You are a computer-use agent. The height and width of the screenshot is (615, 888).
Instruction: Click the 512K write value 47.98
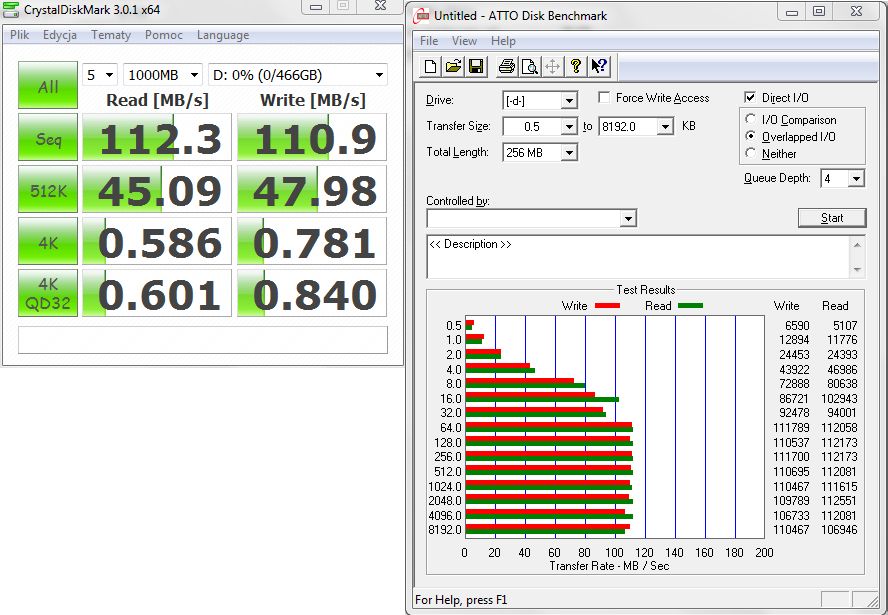coord(312,189)
